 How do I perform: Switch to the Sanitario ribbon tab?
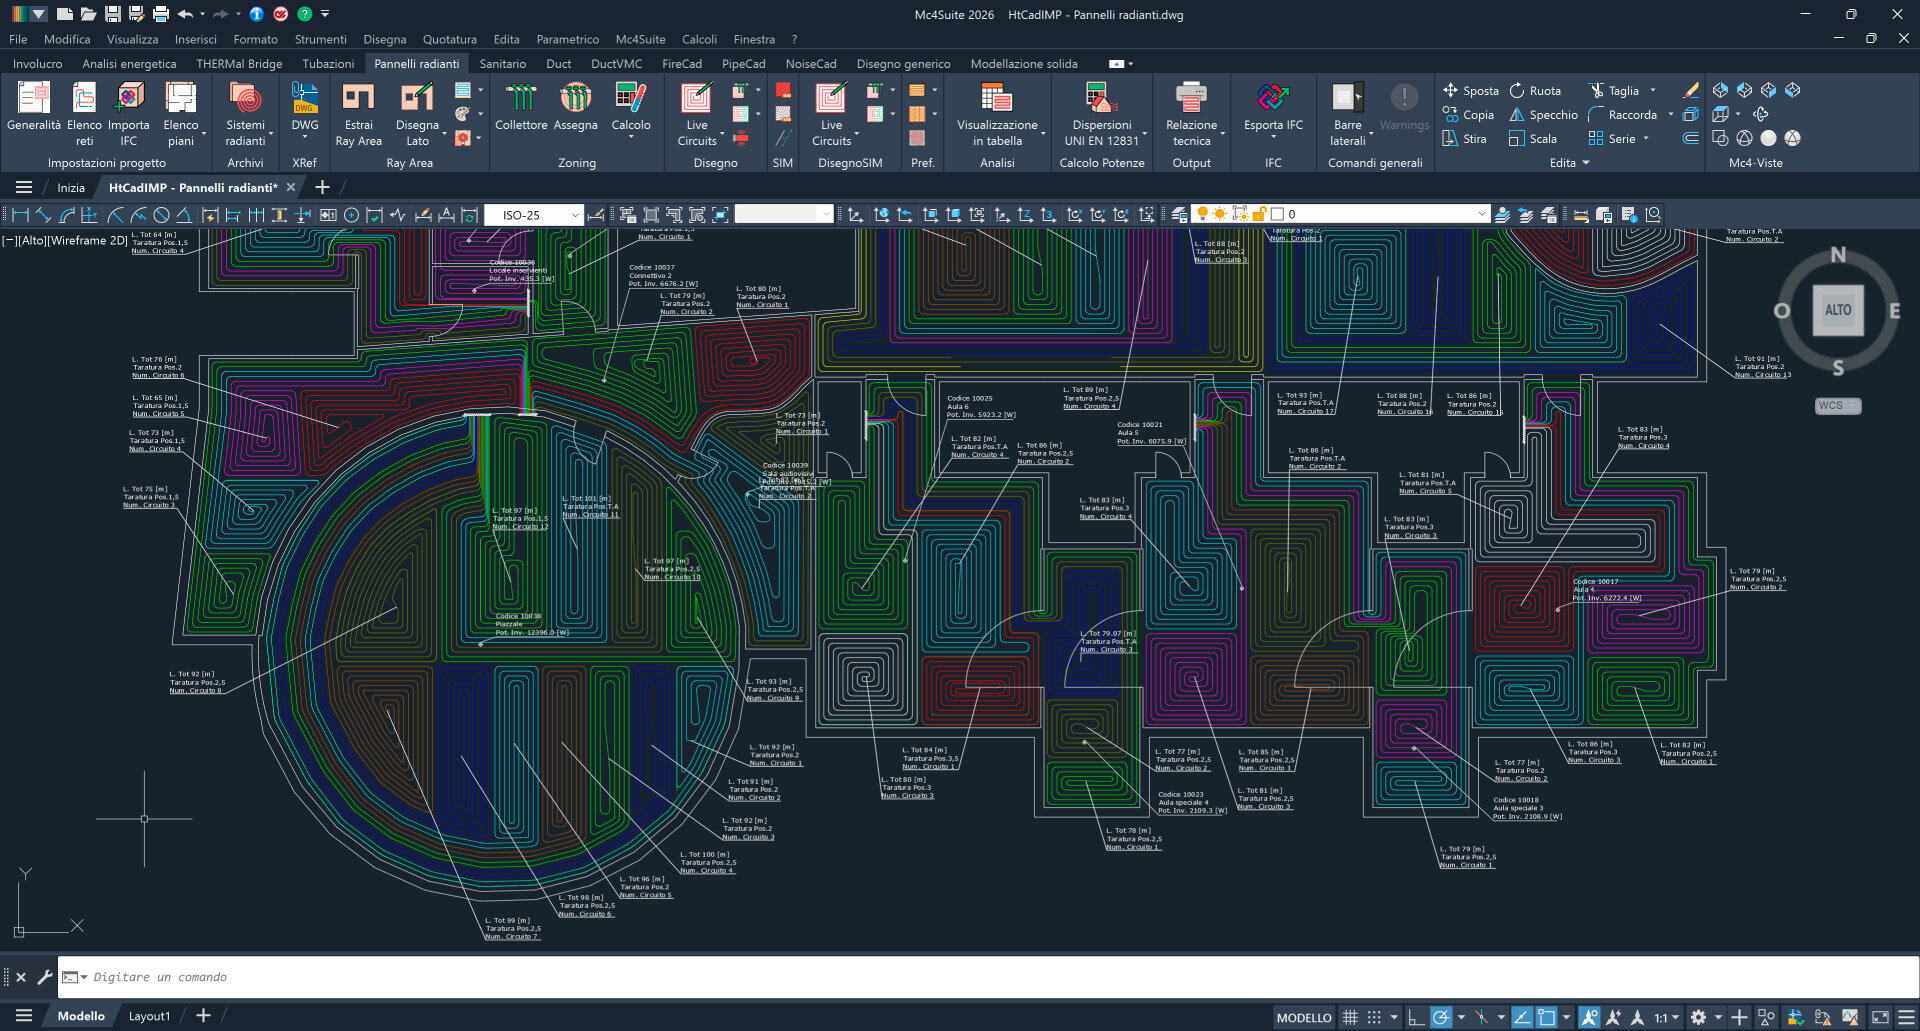coord(502,63)
